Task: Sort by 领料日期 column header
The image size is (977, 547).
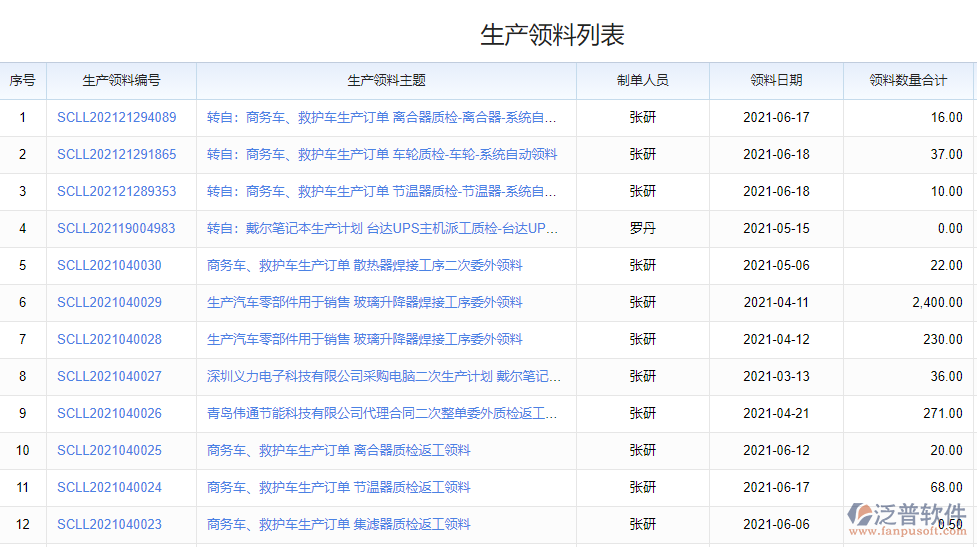Action: [x=776, y=80]
